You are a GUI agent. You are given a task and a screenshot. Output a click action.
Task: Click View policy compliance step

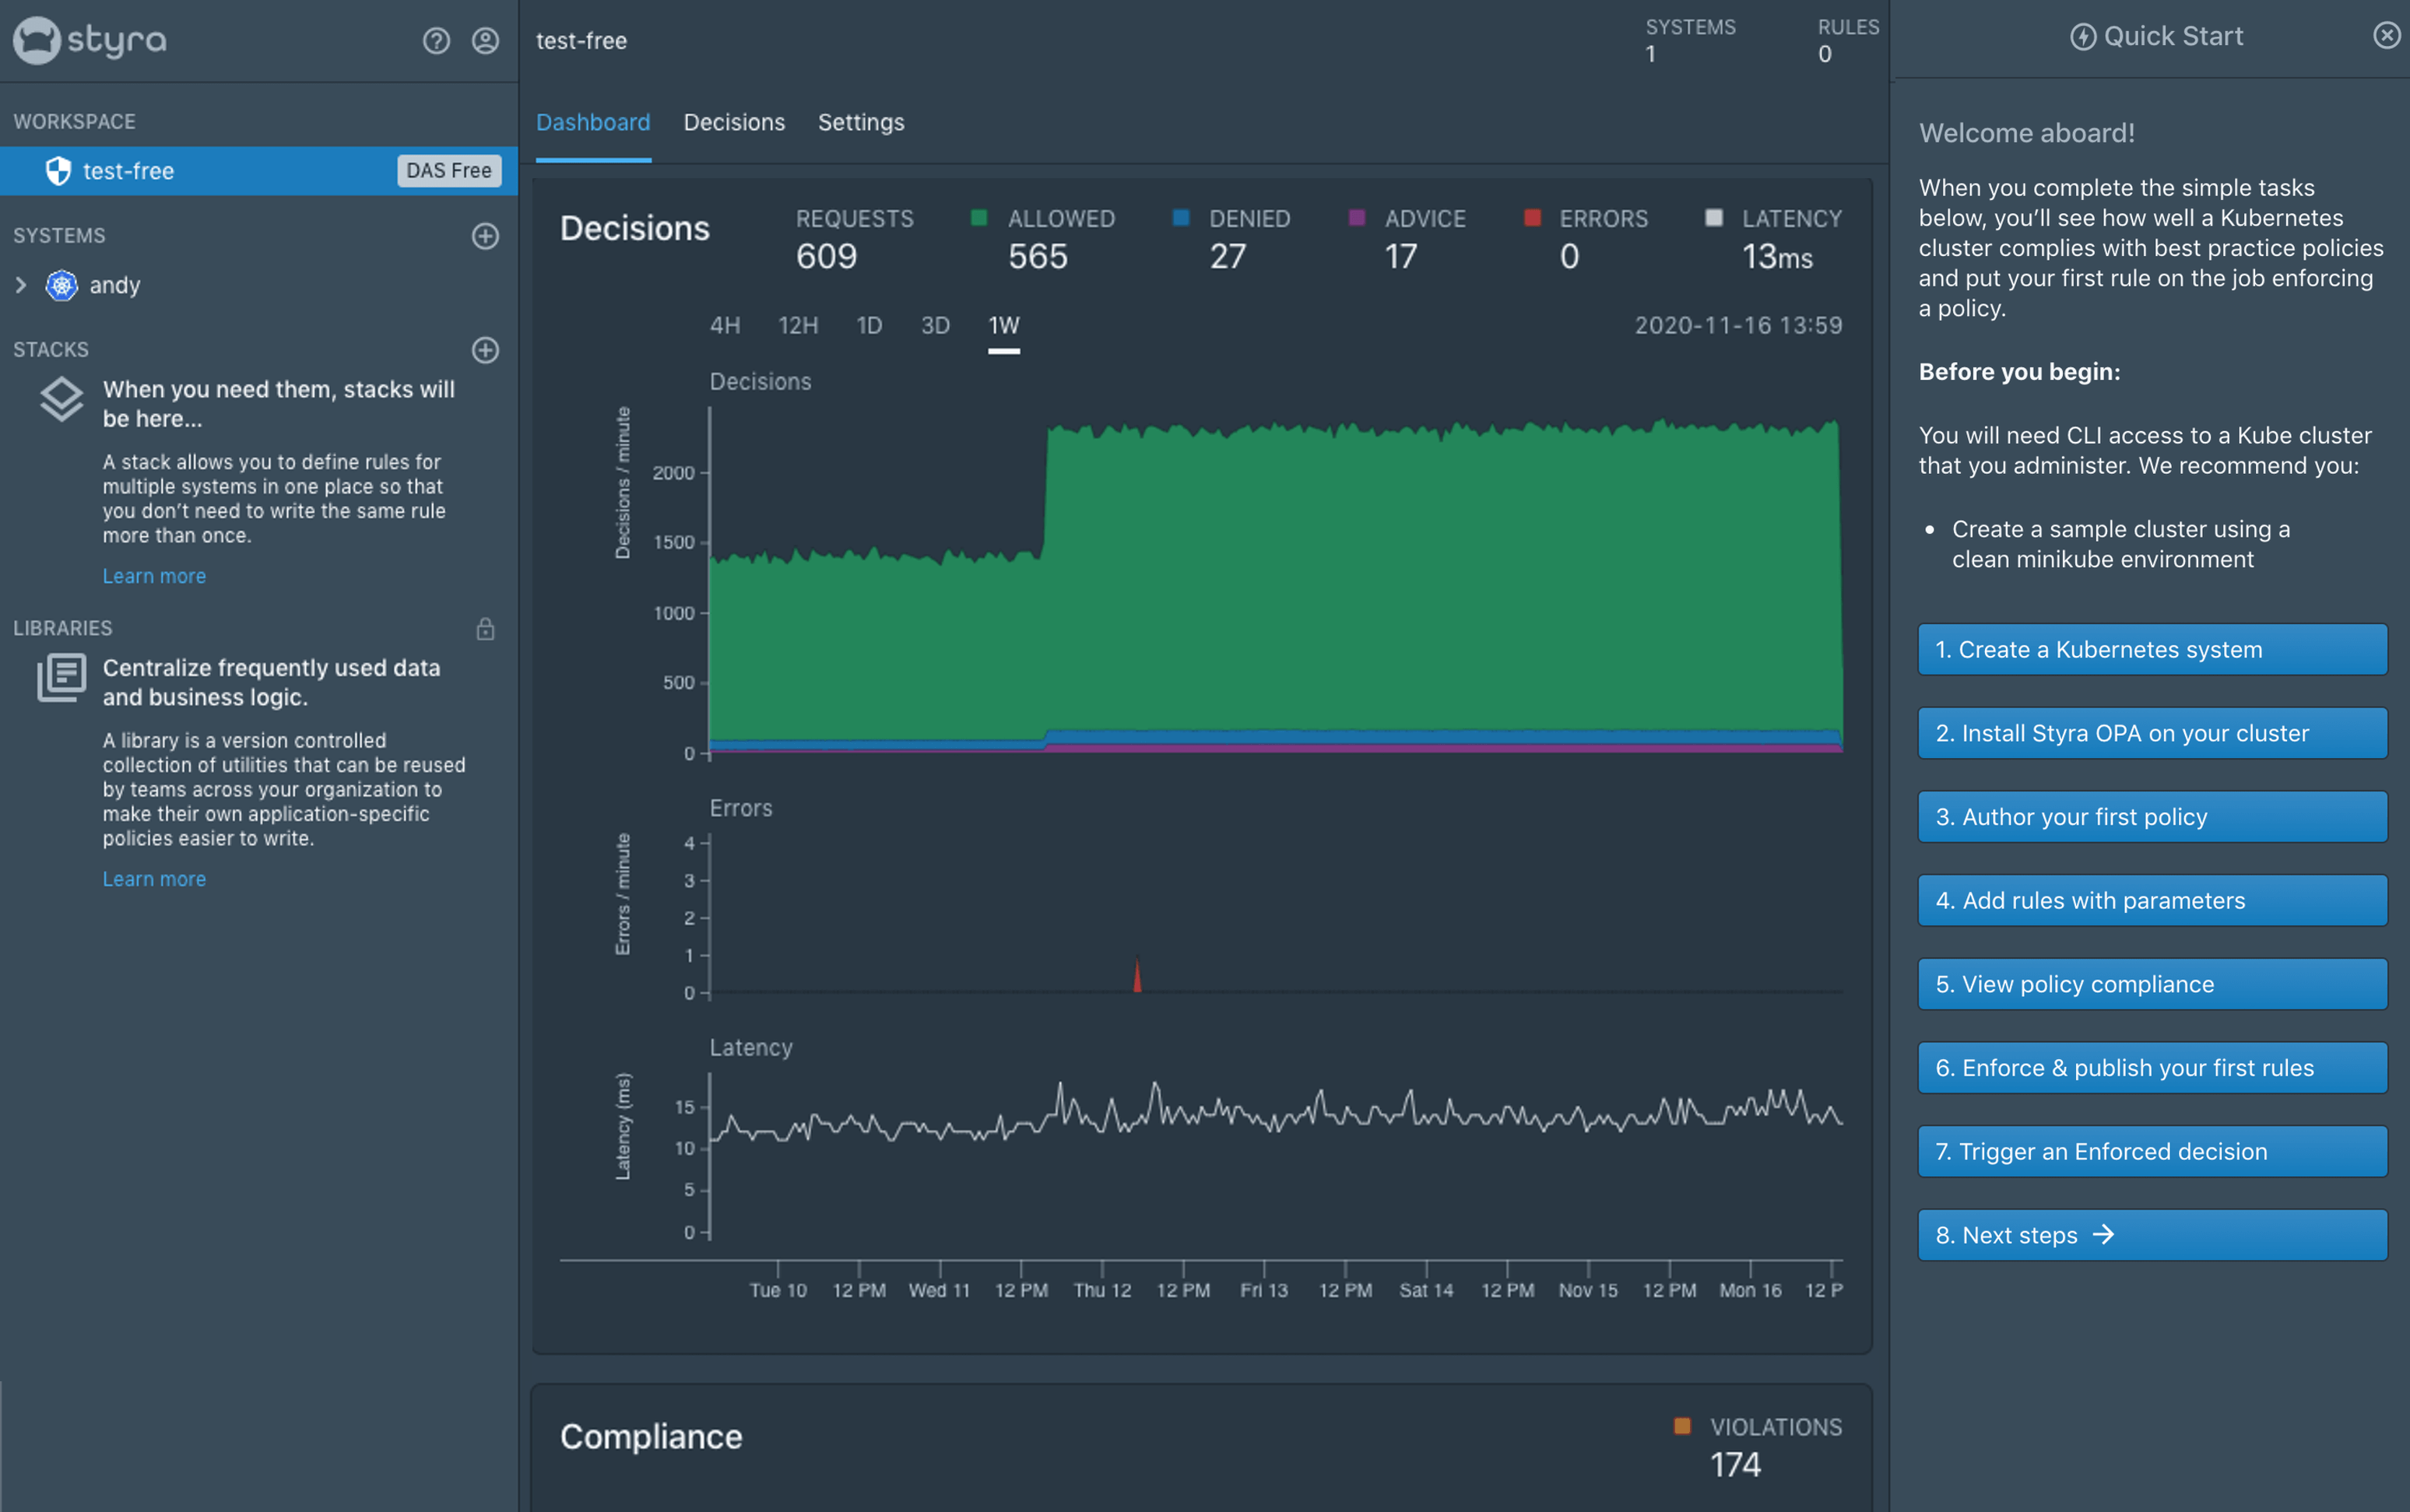click(2152, 984)
